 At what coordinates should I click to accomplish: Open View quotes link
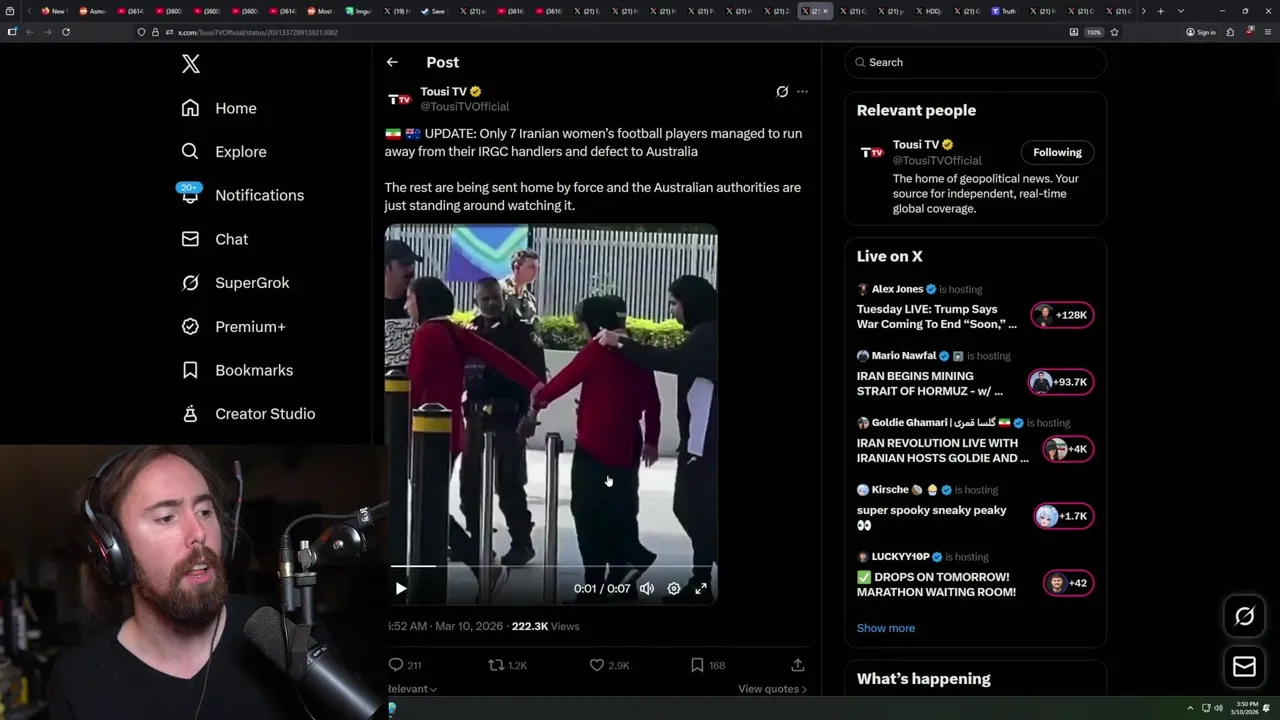tap(772, 689)
